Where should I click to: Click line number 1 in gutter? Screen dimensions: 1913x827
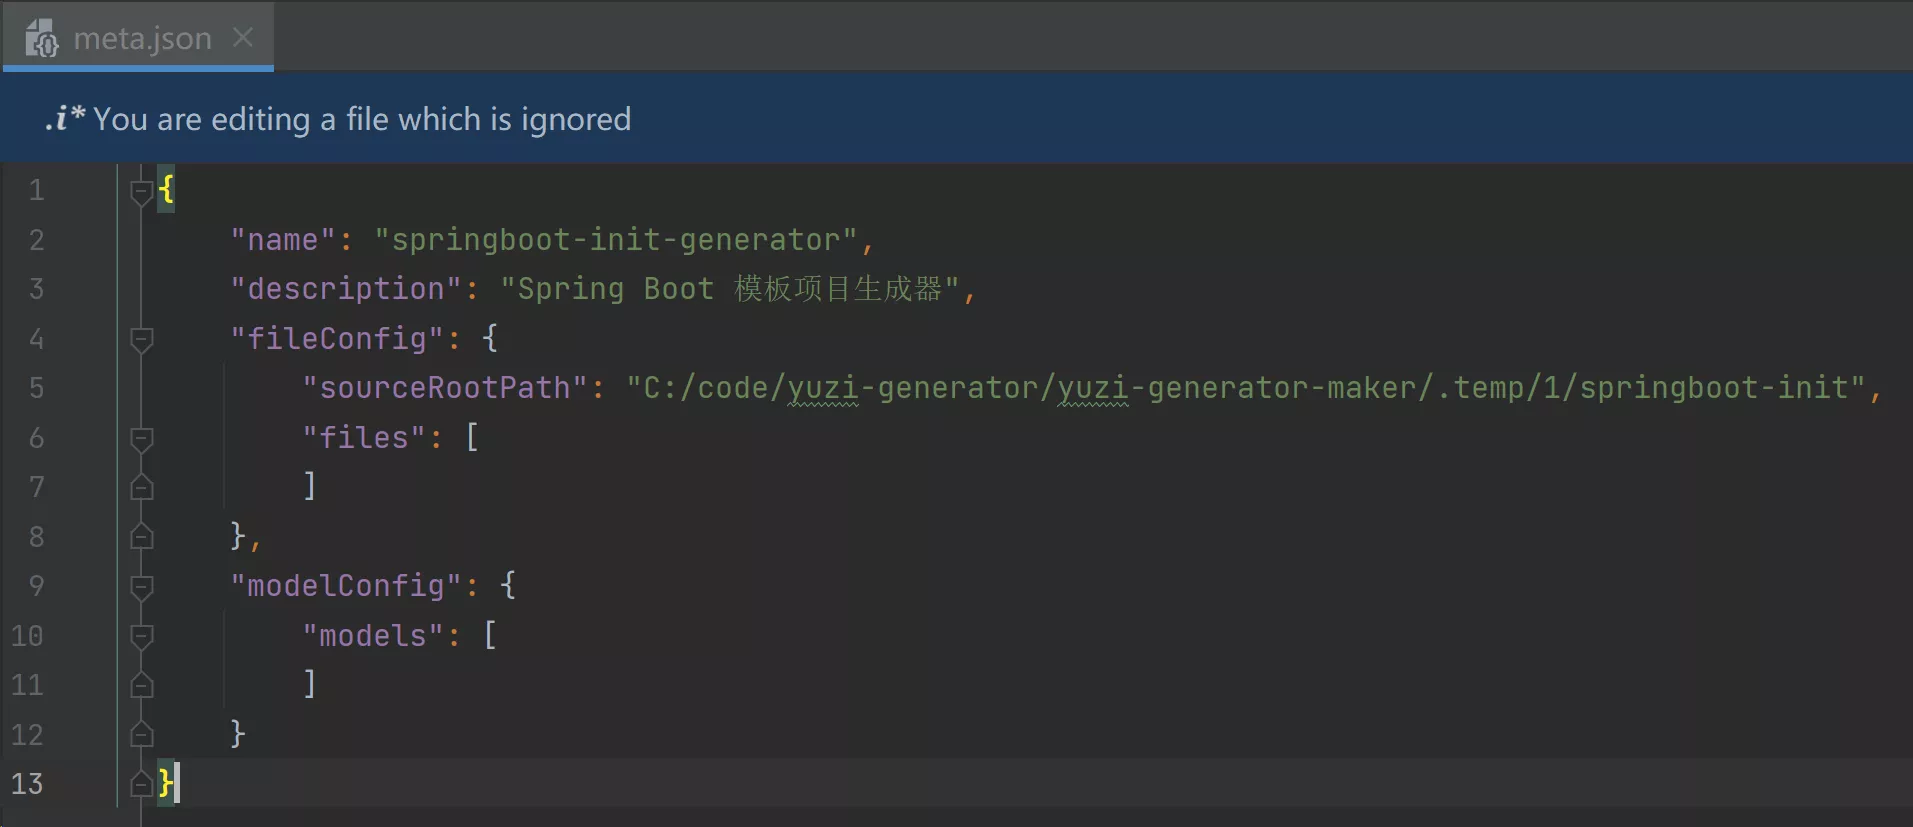point(36,190)
